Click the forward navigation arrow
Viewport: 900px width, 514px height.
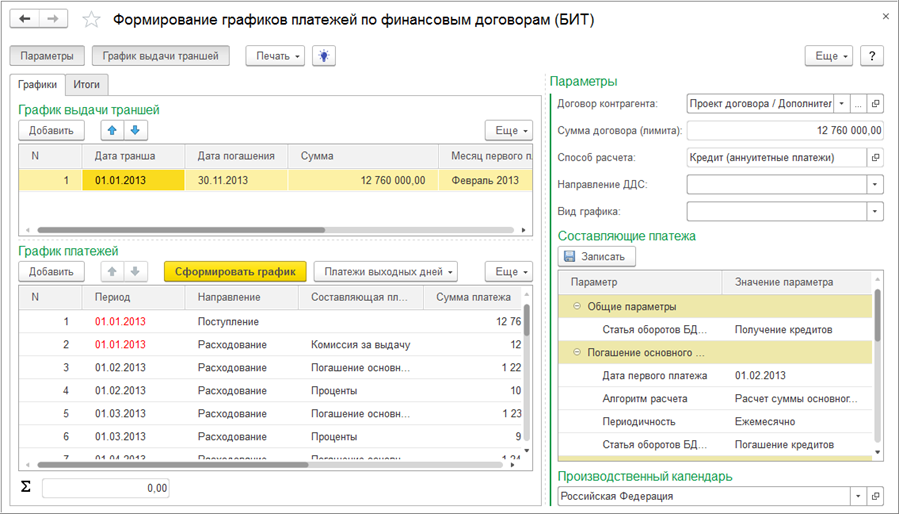52,19
